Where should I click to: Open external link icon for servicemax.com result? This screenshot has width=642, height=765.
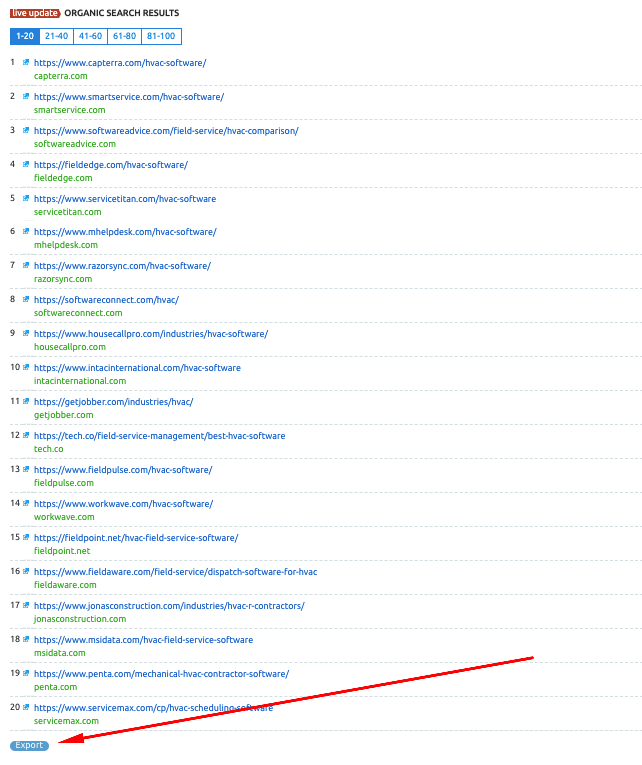[26, 707]
